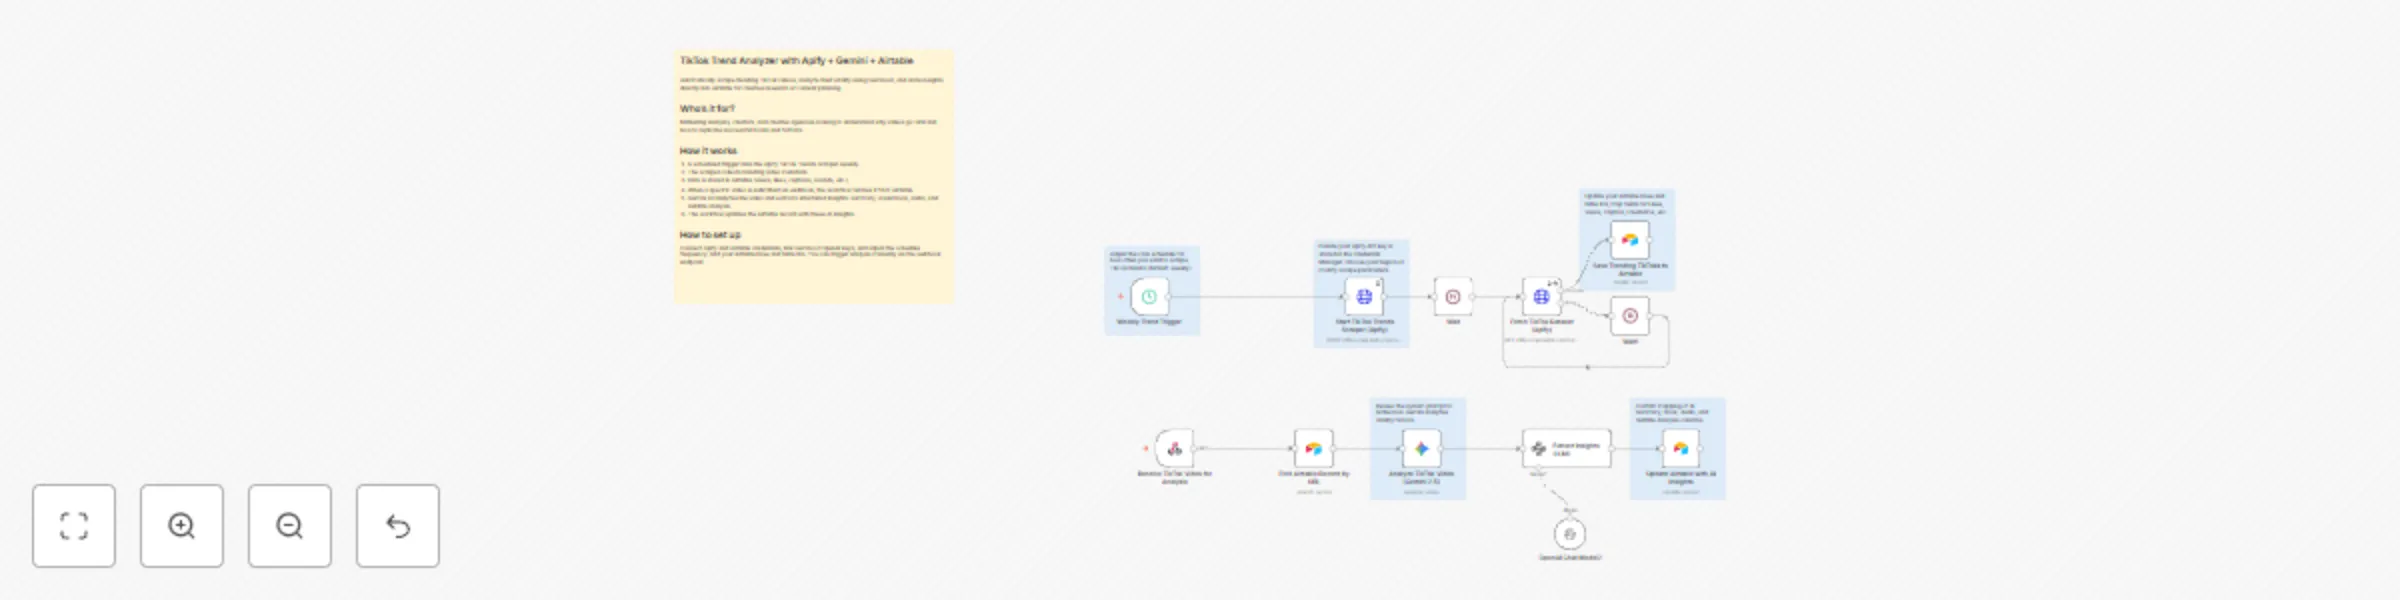Select the Start TikTok Trends Scraper HTTP node
This screenshot has width=2400, height=600.
(1364, 297)
